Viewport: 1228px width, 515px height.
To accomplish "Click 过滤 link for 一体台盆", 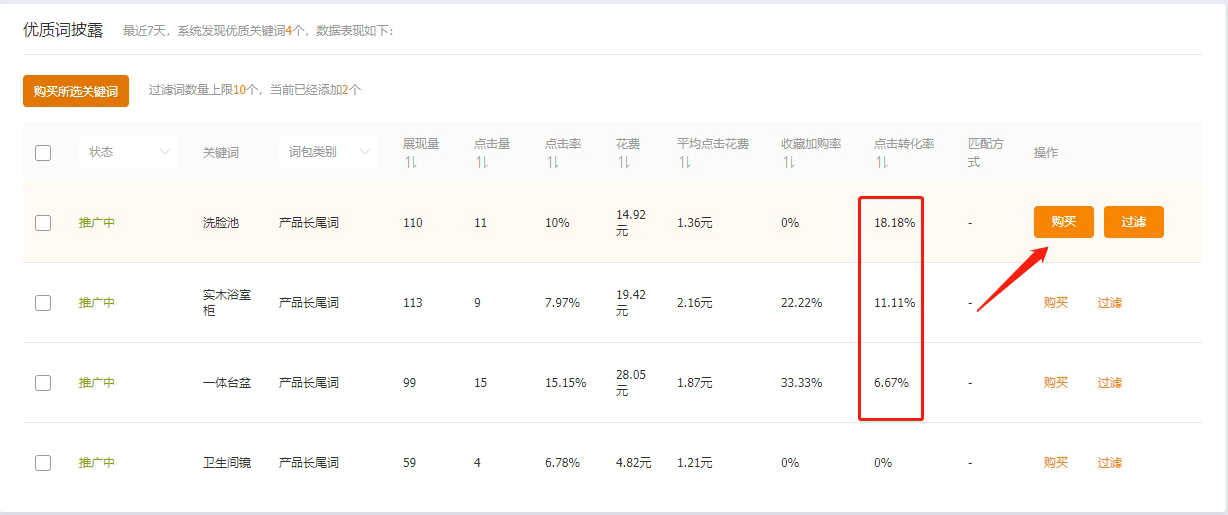I will 1109,383.
